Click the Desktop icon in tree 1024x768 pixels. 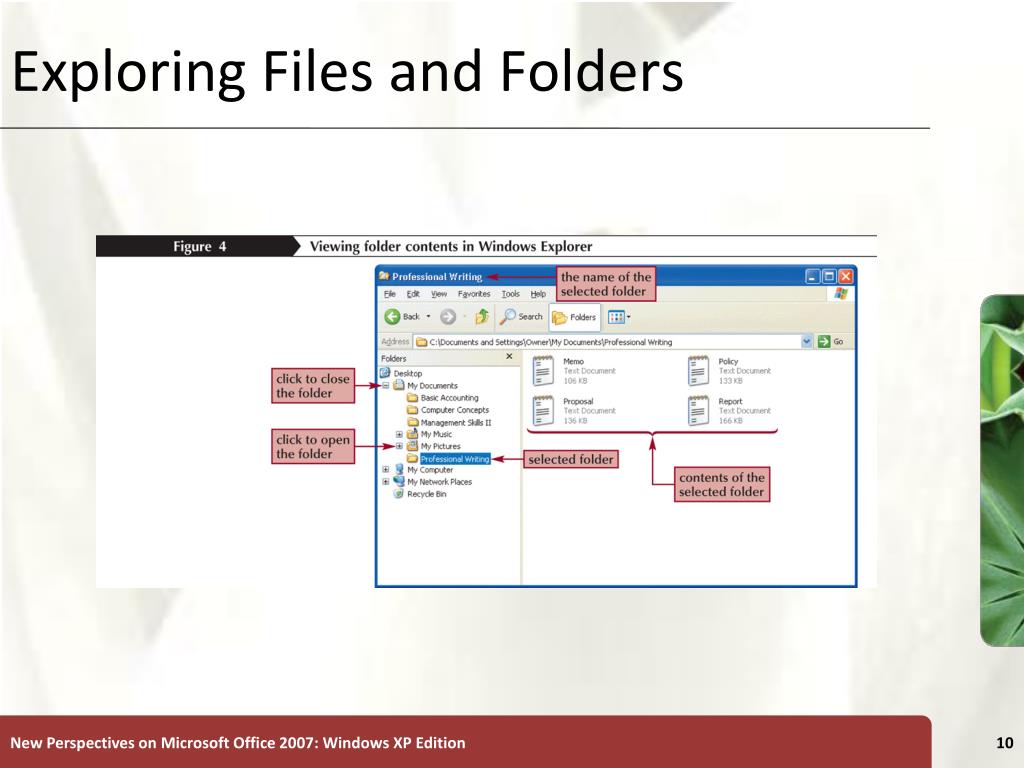(385, 373)
